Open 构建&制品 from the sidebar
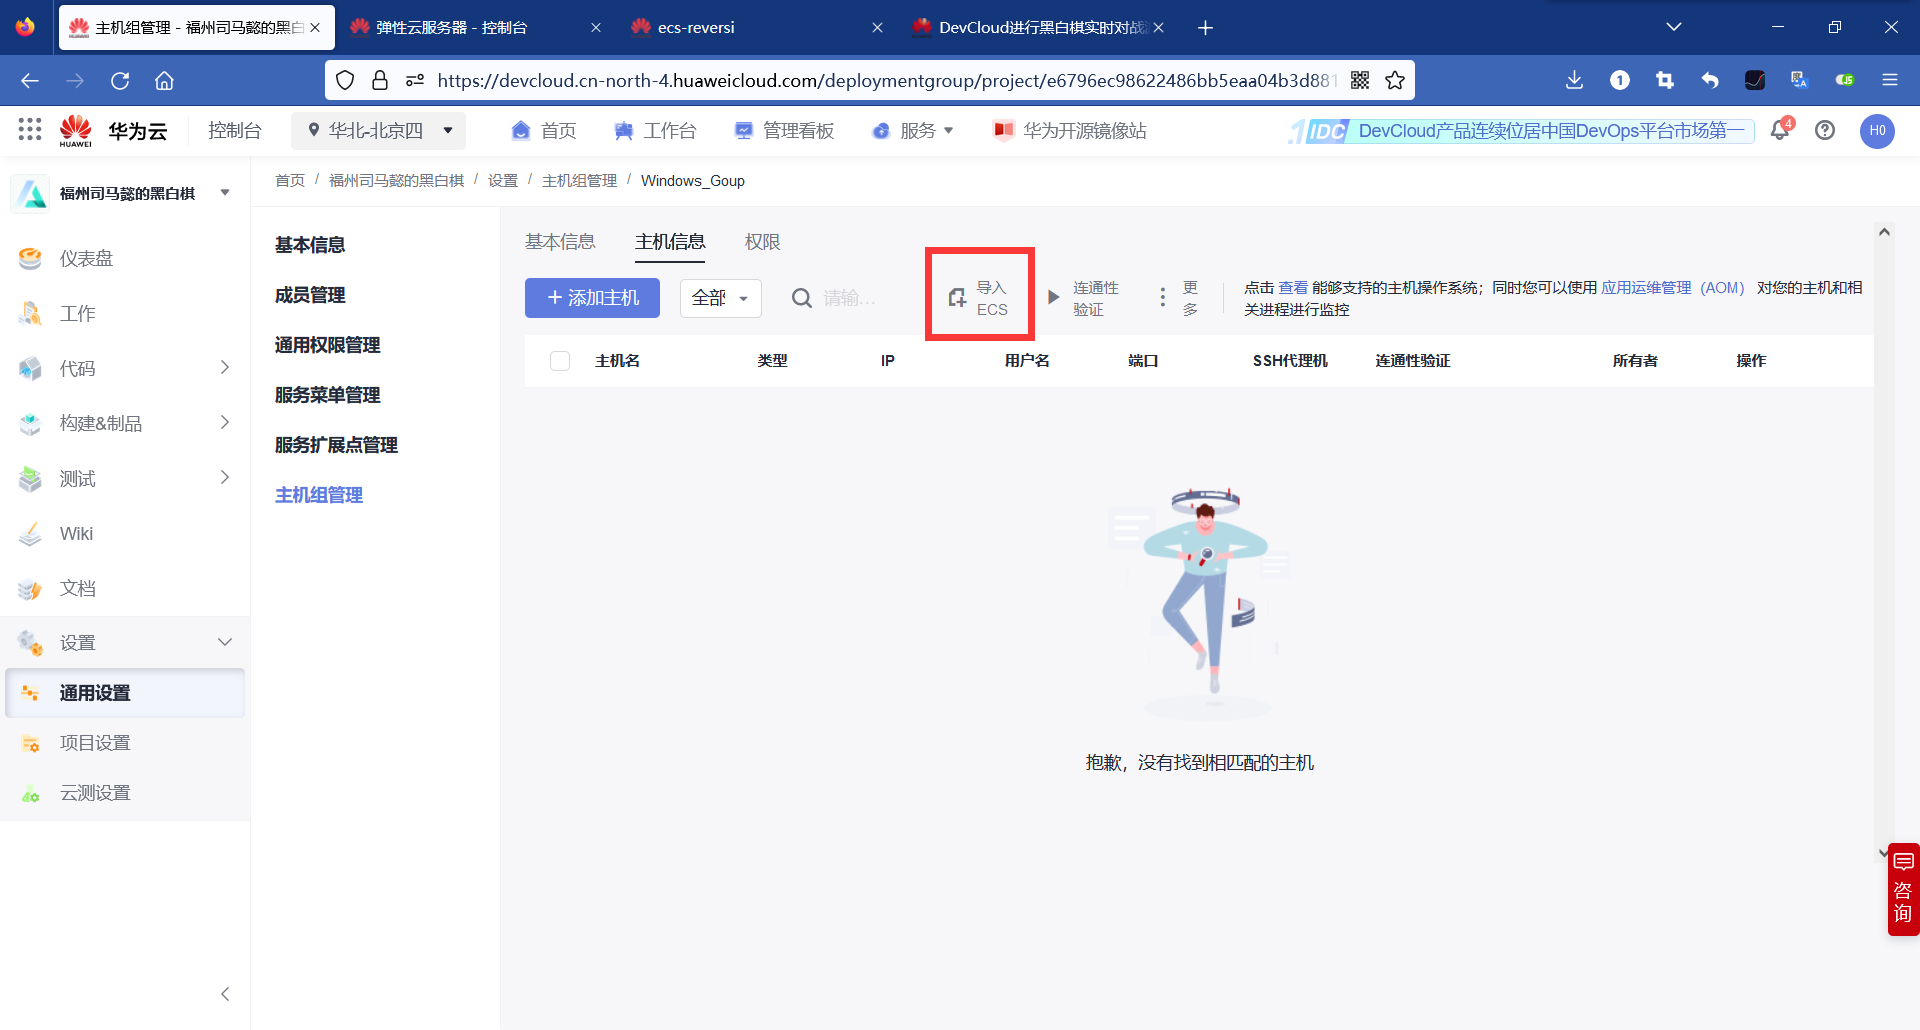This screenshot has width=1920, height=1030. pyautogui.click(x=99, y=423)
